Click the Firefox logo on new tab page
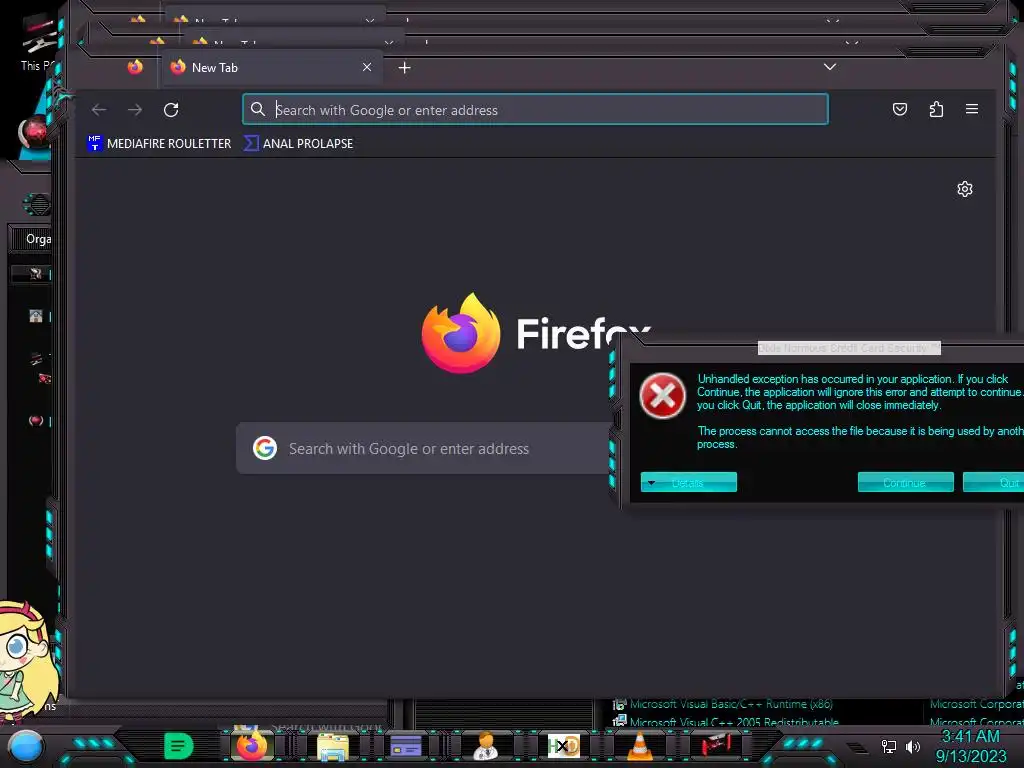The height and width of the screenshot is (768, 1024). click(461, 334)
